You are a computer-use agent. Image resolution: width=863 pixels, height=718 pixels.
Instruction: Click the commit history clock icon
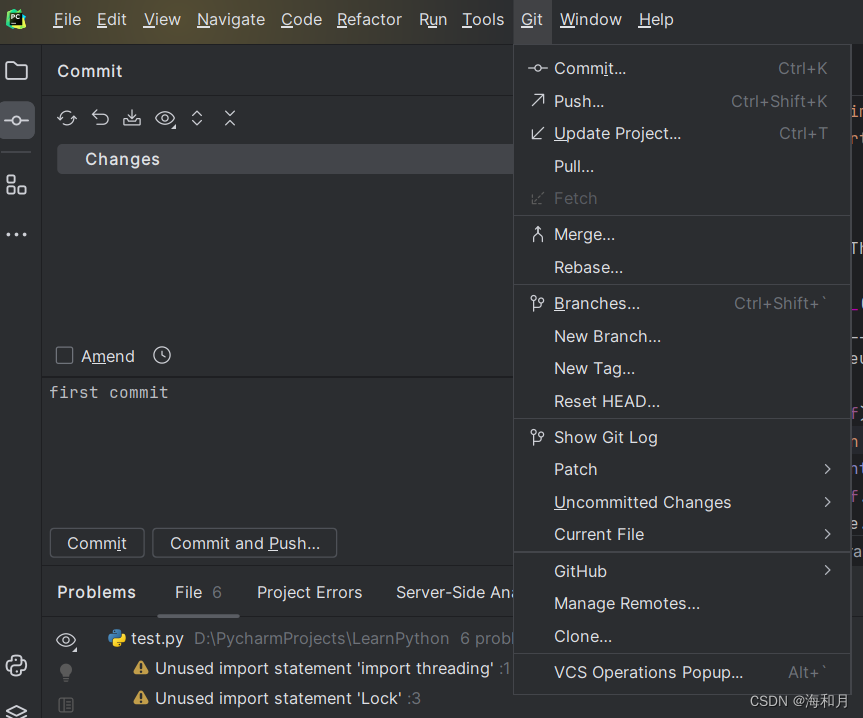(x=161, y=355)
